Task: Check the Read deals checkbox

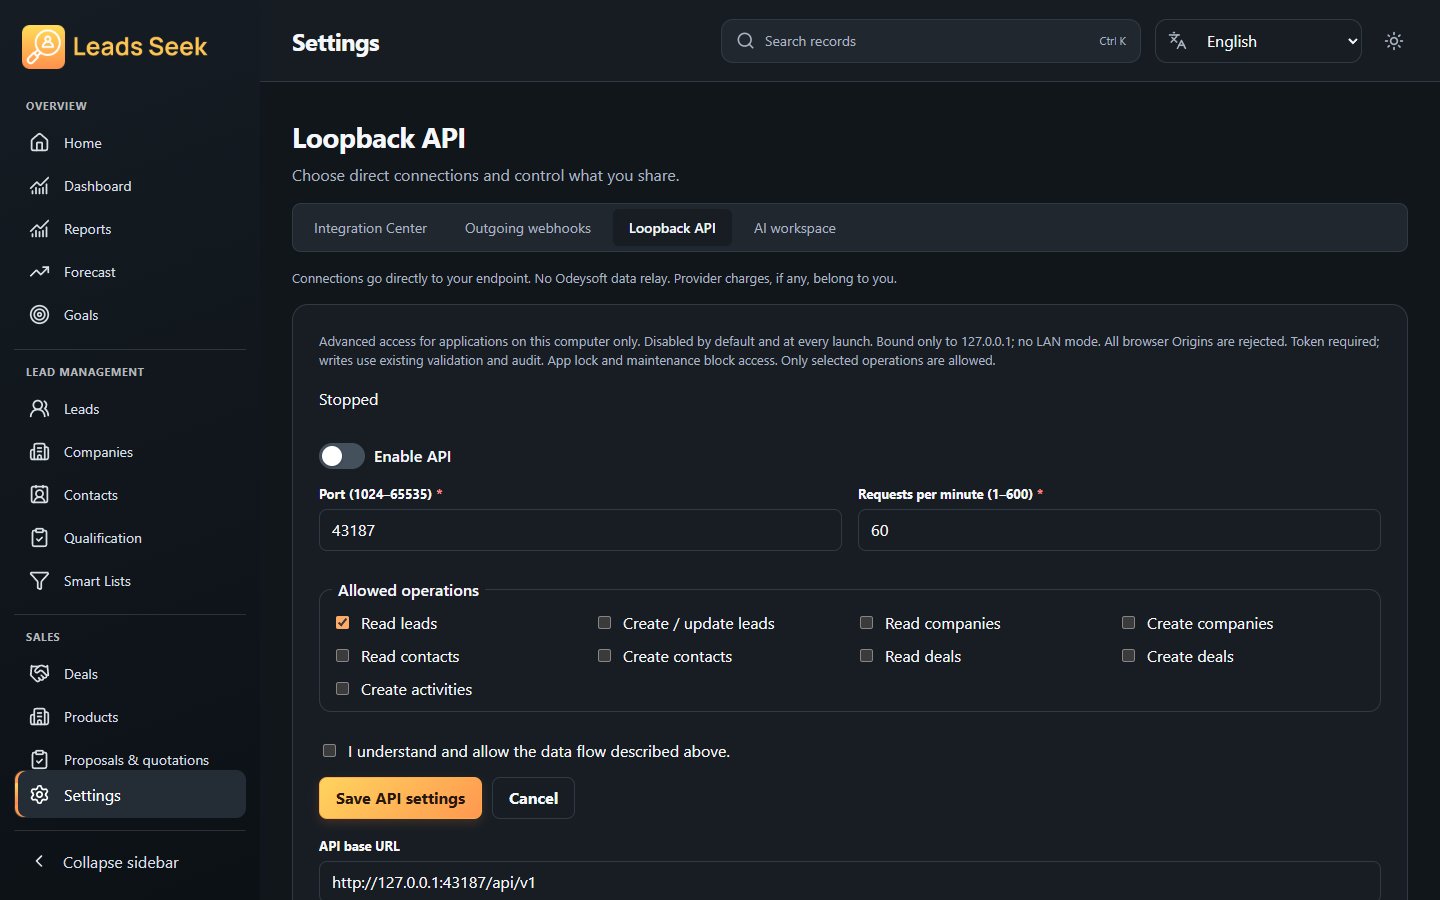Action: point(867,656)
